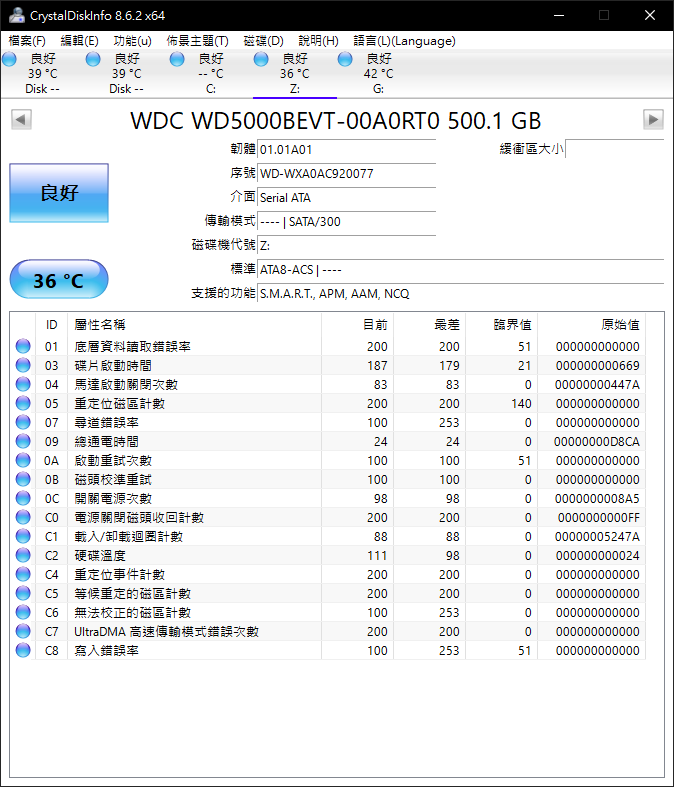Select the 硬碟溫度 attribute name
The height and width of the screenshot is (787, 674).
100,556
